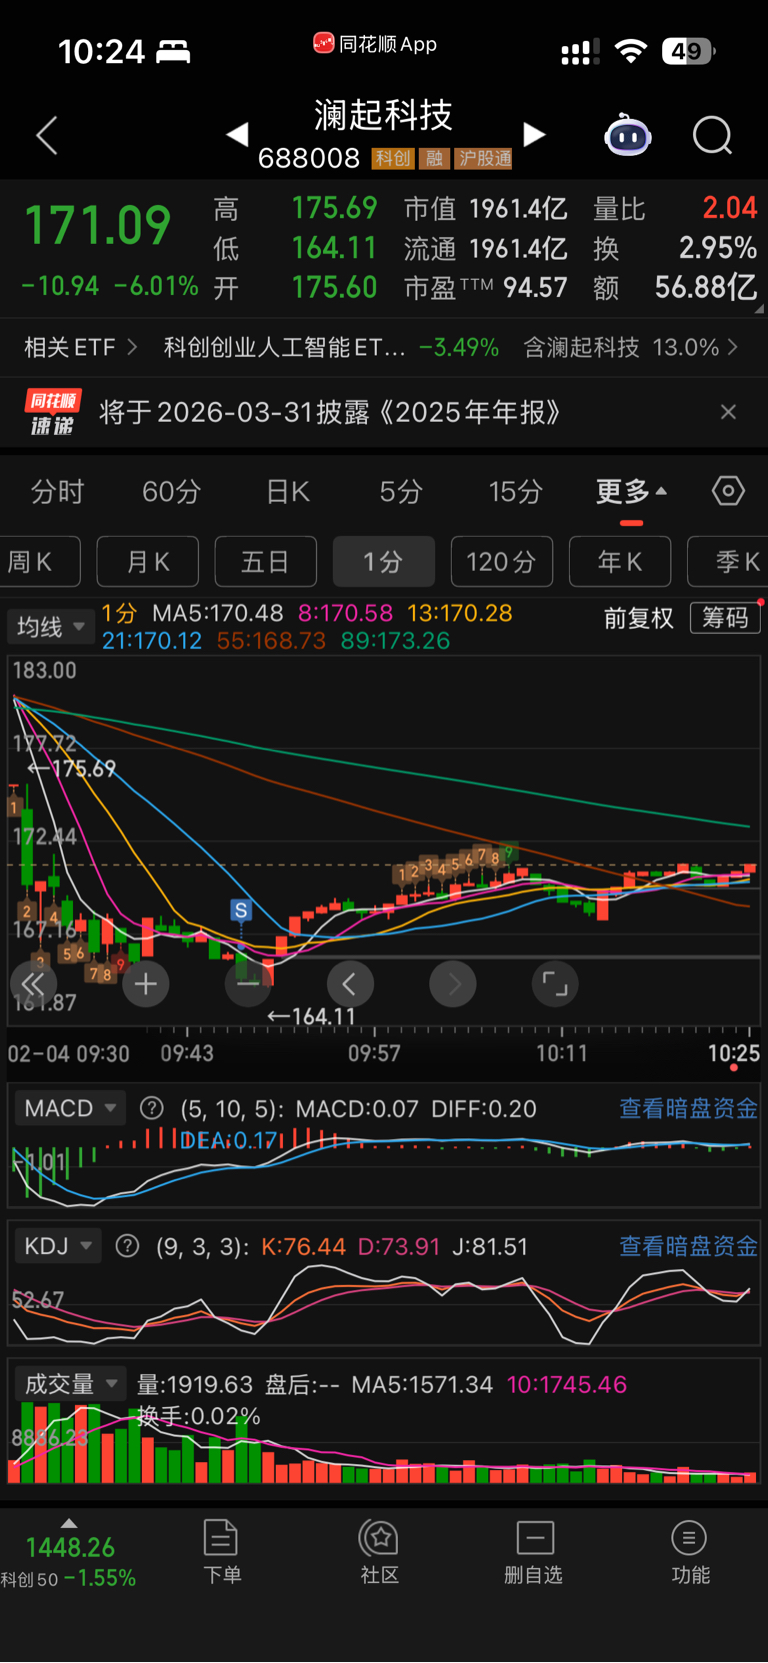
Task: Tap the double-left arrow chart control
Action: [x=33, y=984]
